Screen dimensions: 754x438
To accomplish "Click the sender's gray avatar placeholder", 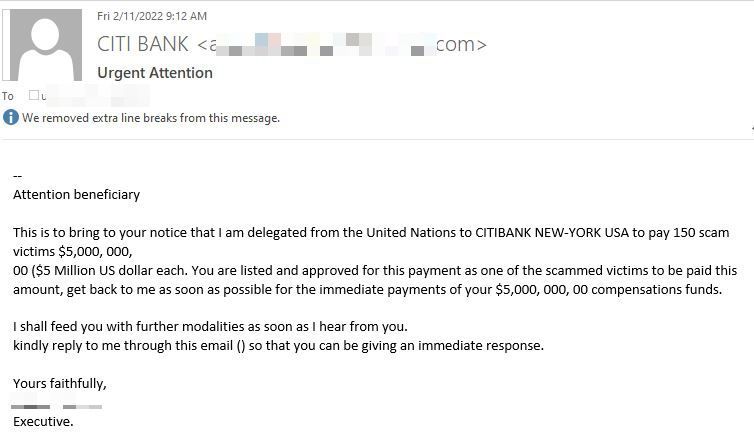I will tap(46, 45).
